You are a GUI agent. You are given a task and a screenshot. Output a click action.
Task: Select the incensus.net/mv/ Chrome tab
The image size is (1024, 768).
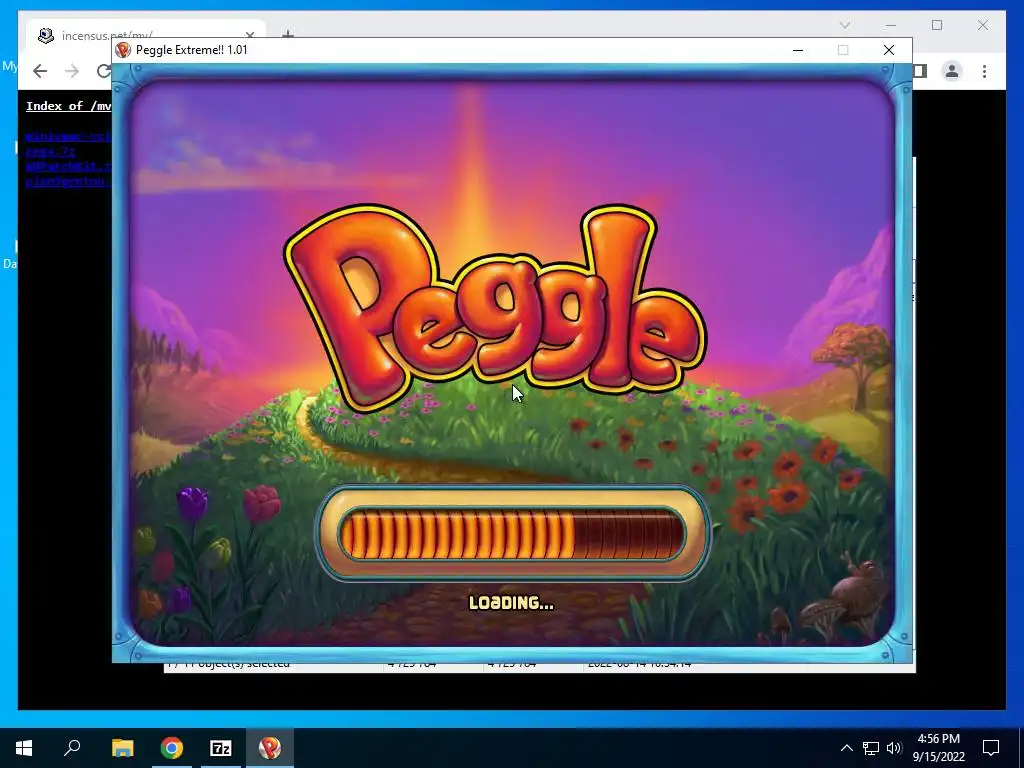pyautogui.click(x=147, y=35)
